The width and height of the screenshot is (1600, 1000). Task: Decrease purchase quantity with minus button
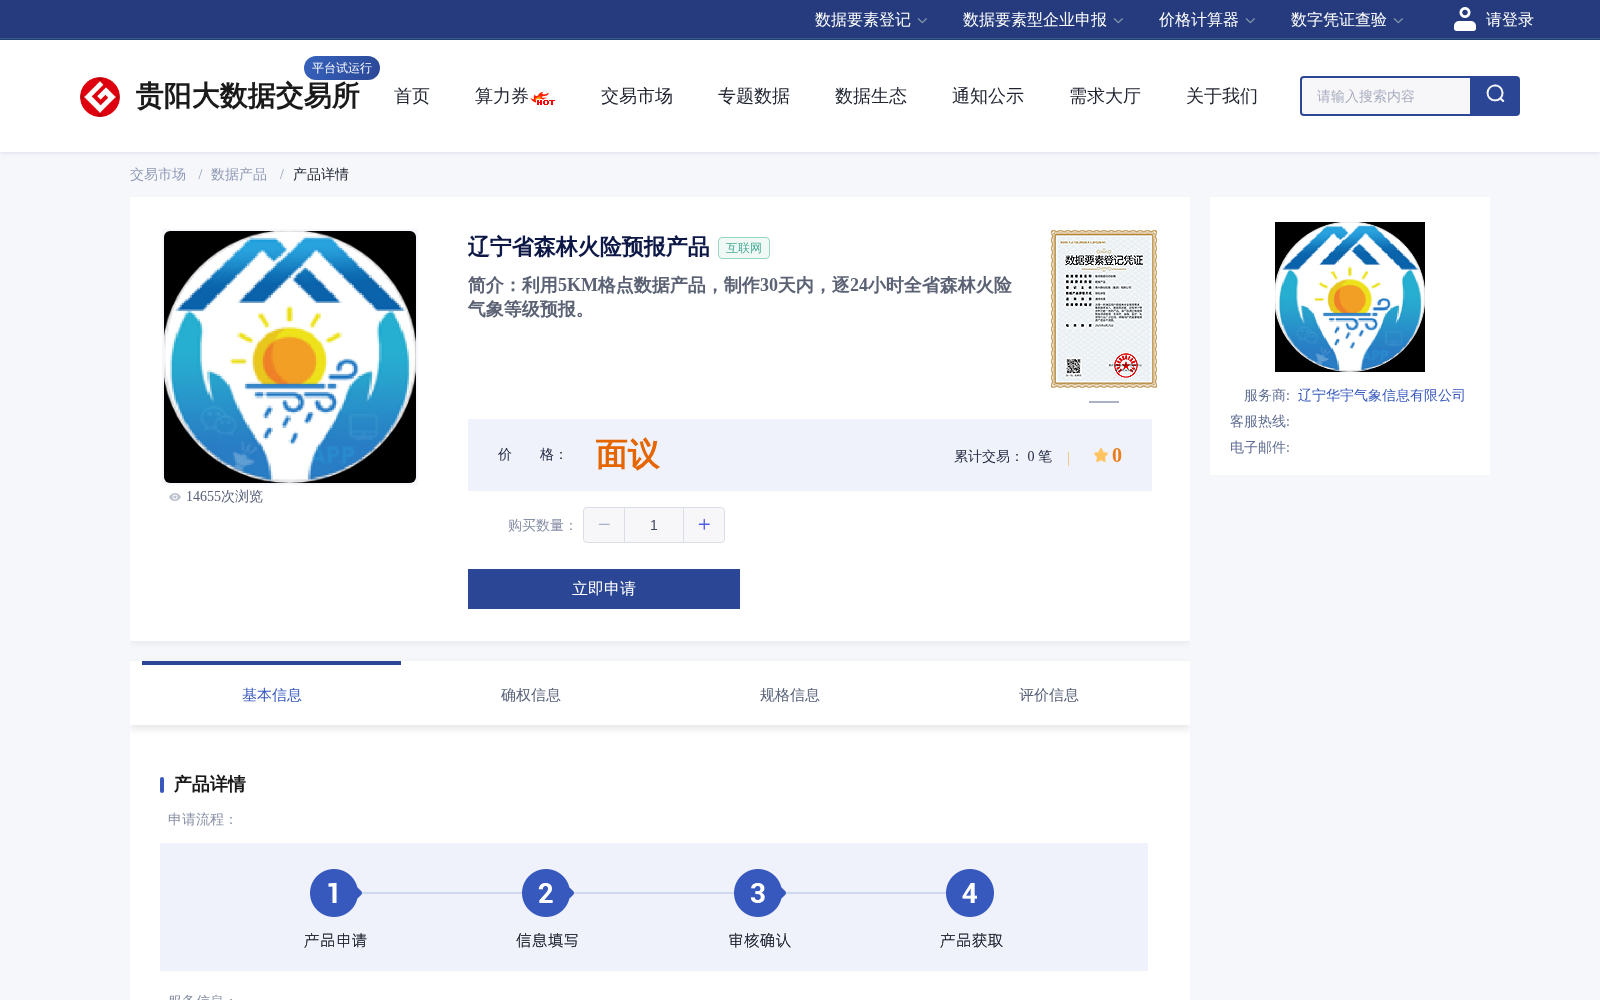coord(604,525)
